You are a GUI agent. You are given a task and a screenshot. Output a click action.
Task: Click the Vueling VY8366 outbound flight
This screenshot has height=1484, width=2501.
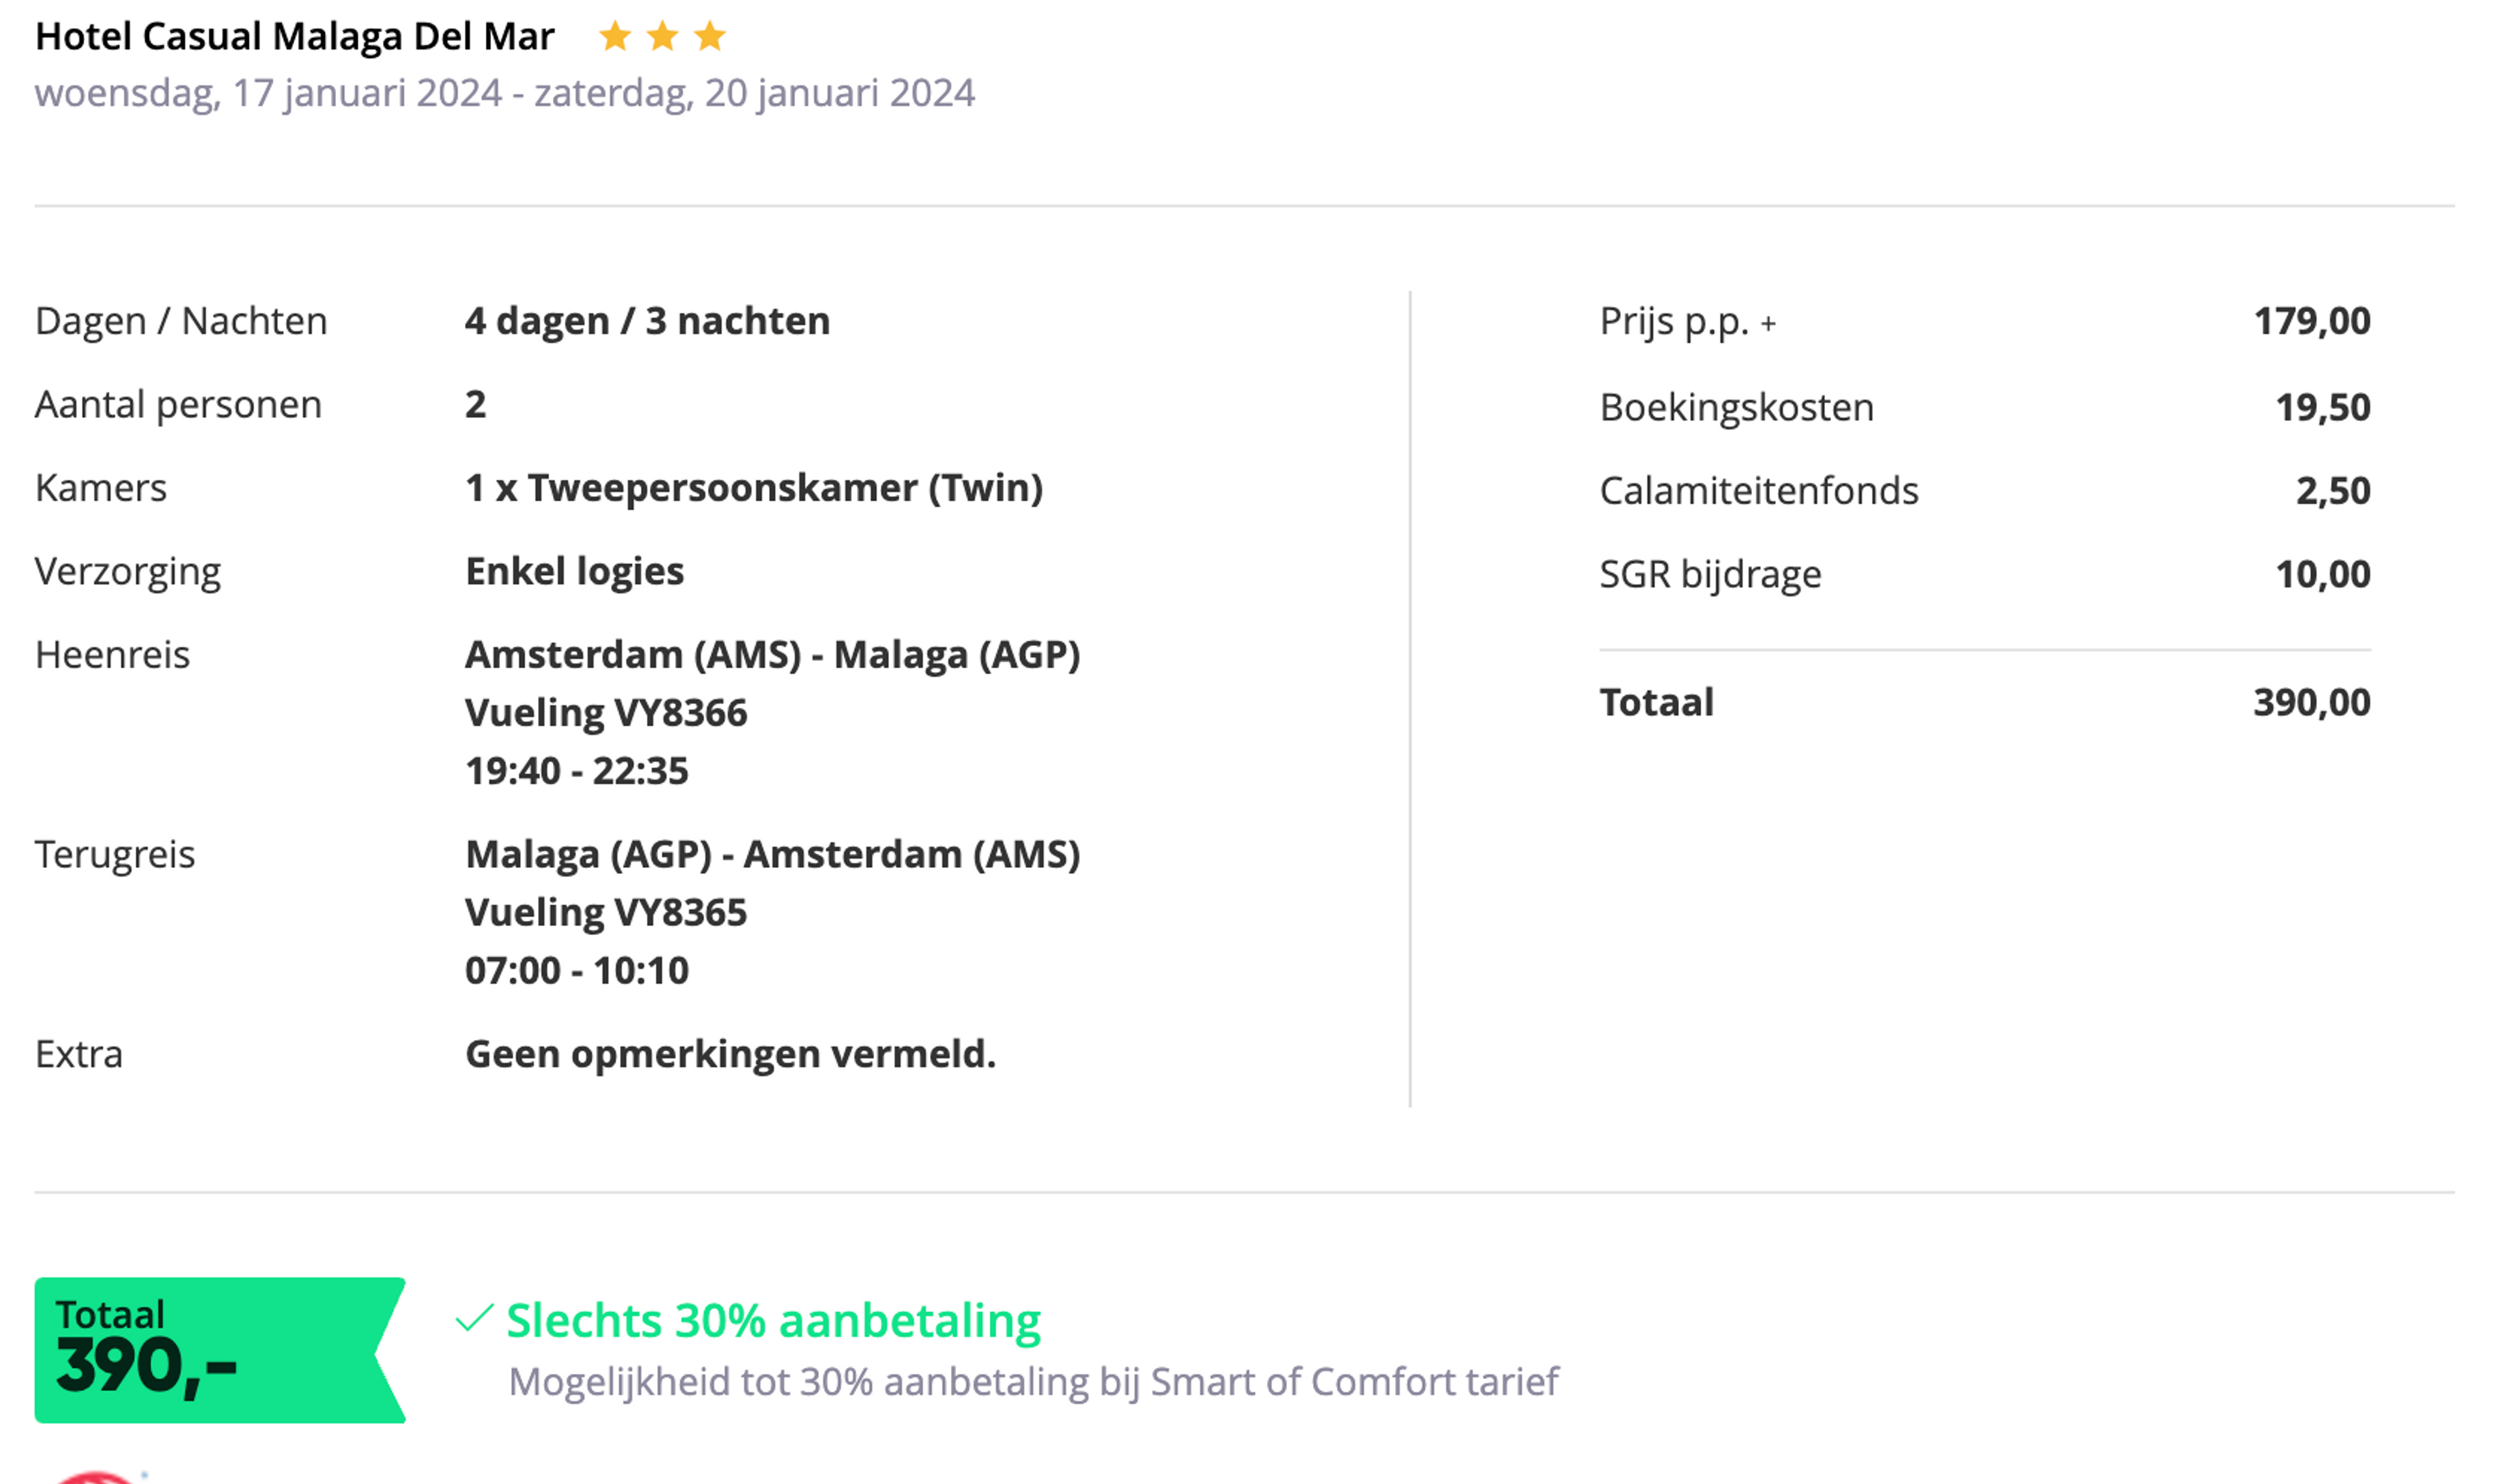(606, 713)
